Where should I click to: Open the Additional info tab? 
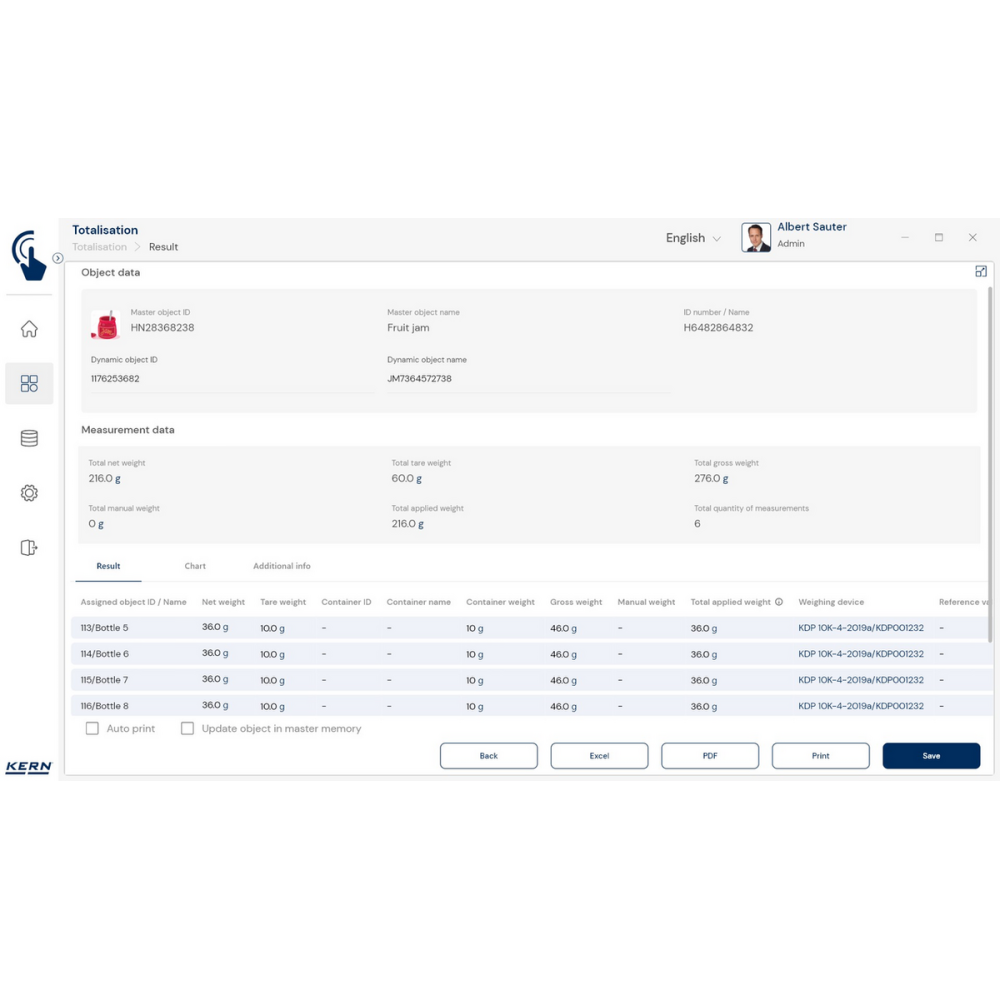[281, 566]
